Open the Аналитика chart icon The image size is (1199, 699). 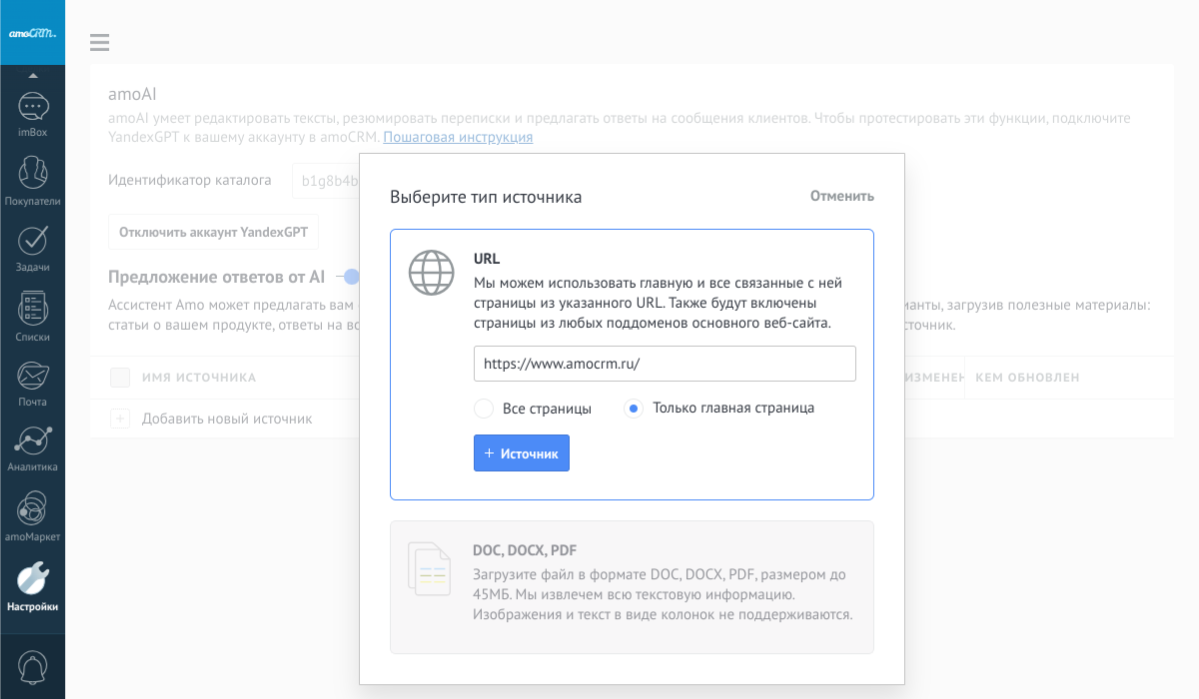click(x=33, y=441)
